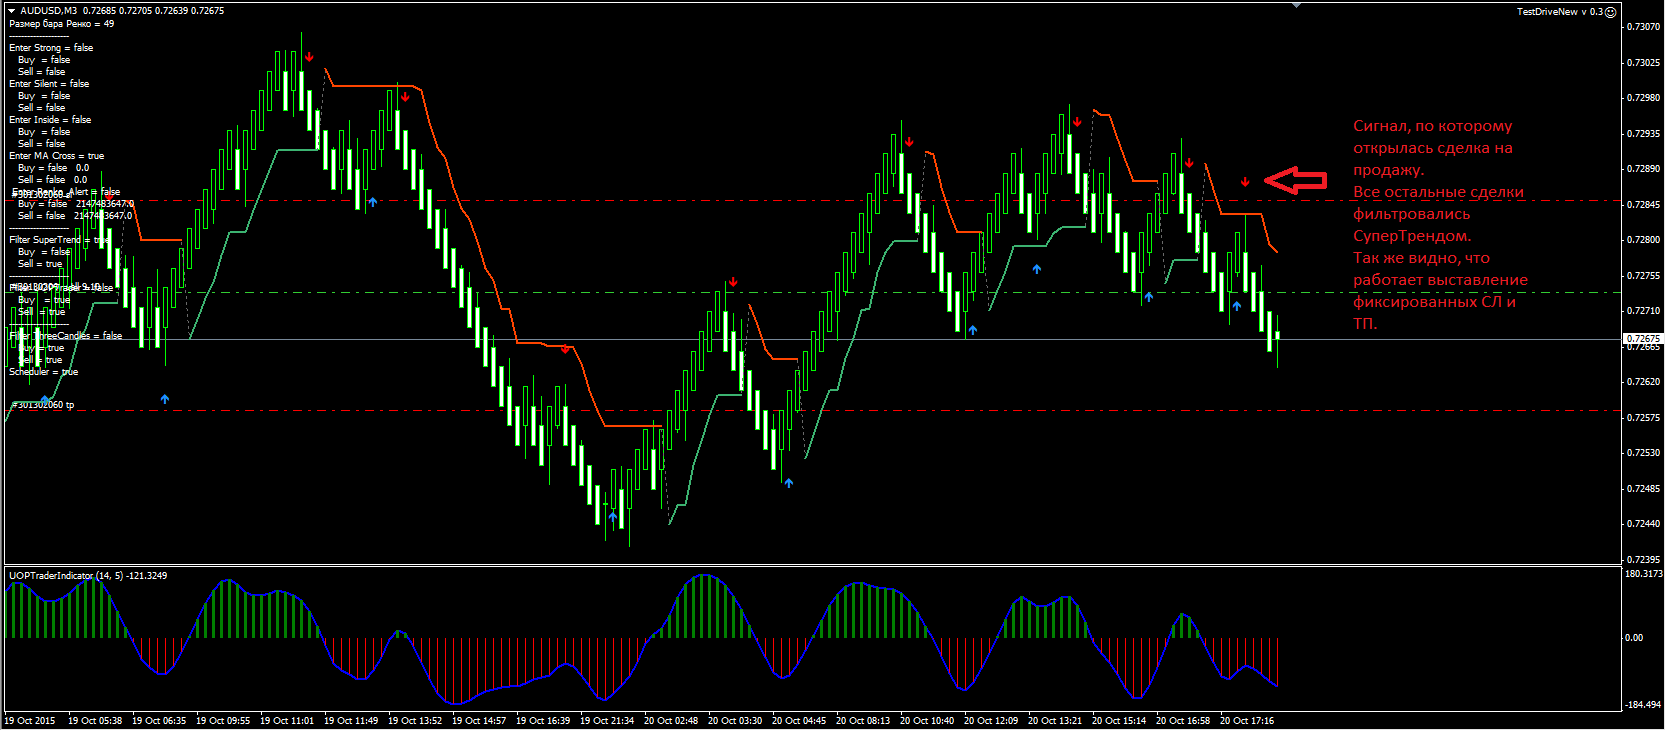Click price axis label 0.72710
Screen dimensions: 1665x731
click(1643, 311)
